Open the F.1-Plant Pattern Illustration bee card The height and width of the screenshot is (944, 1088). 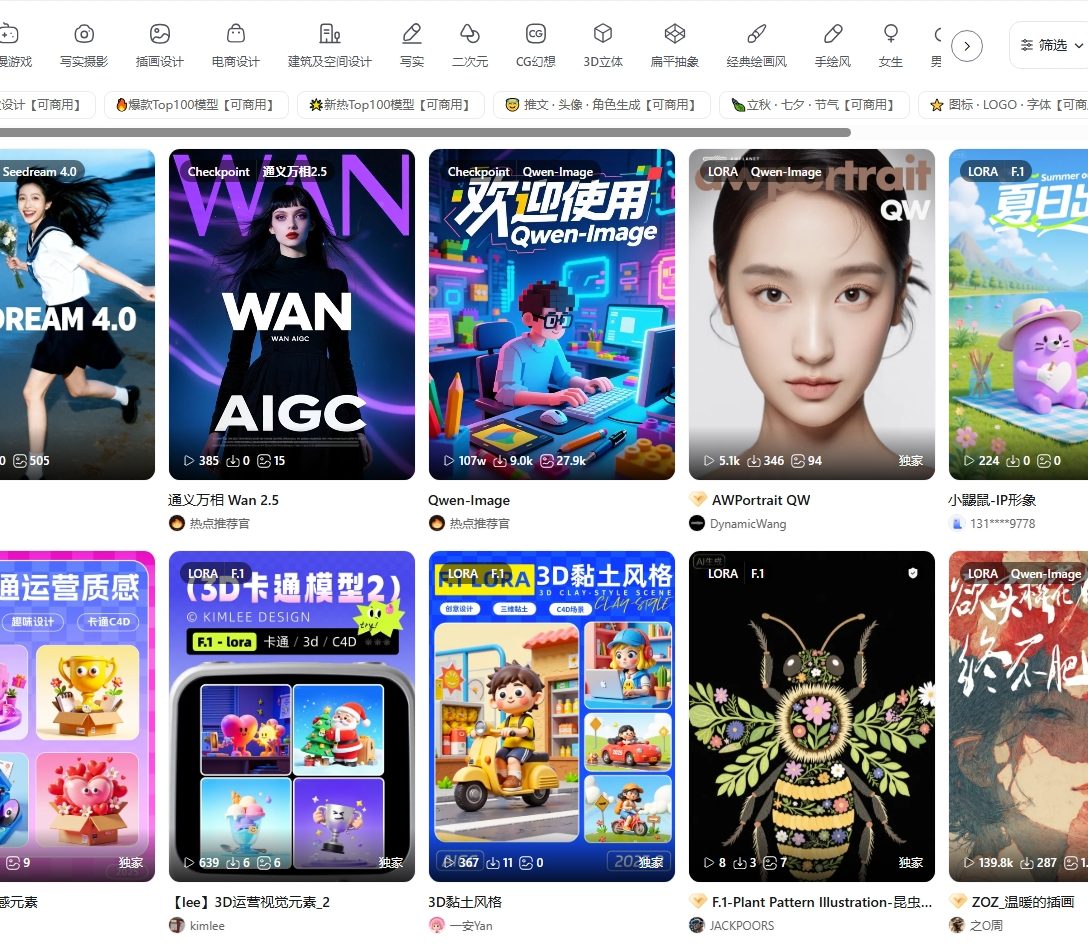[812, 715]
